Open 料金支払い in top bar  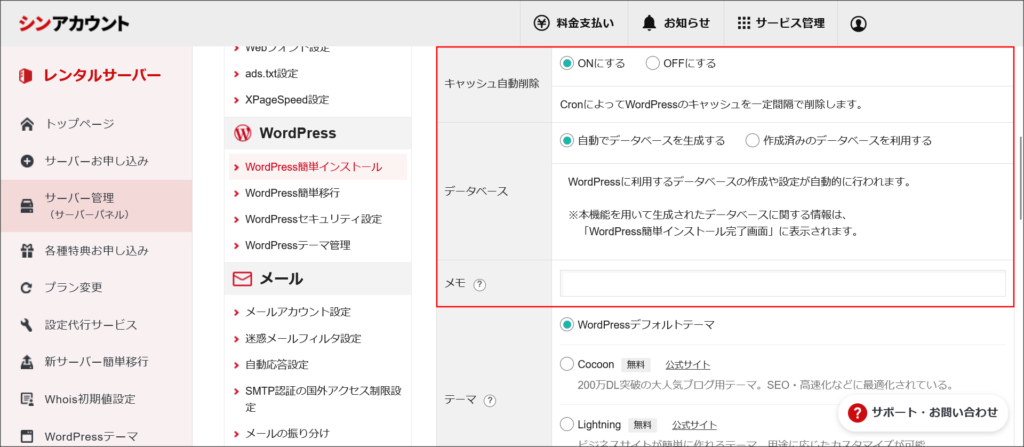click(574, 24)
